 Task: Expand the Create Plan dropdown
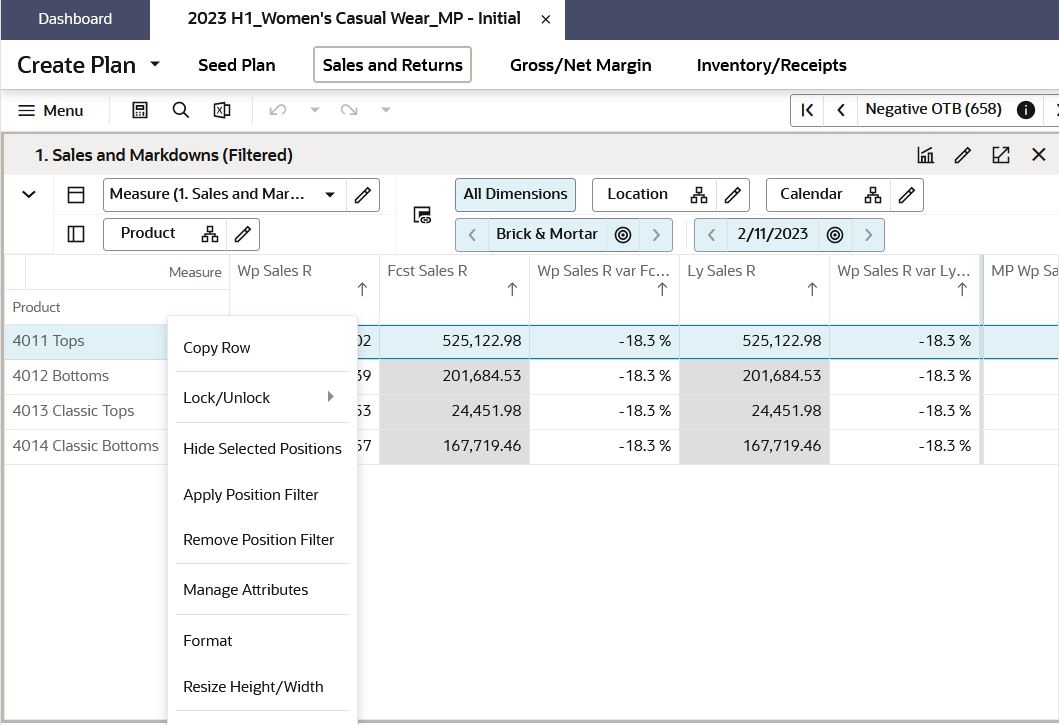coord(155,65)
